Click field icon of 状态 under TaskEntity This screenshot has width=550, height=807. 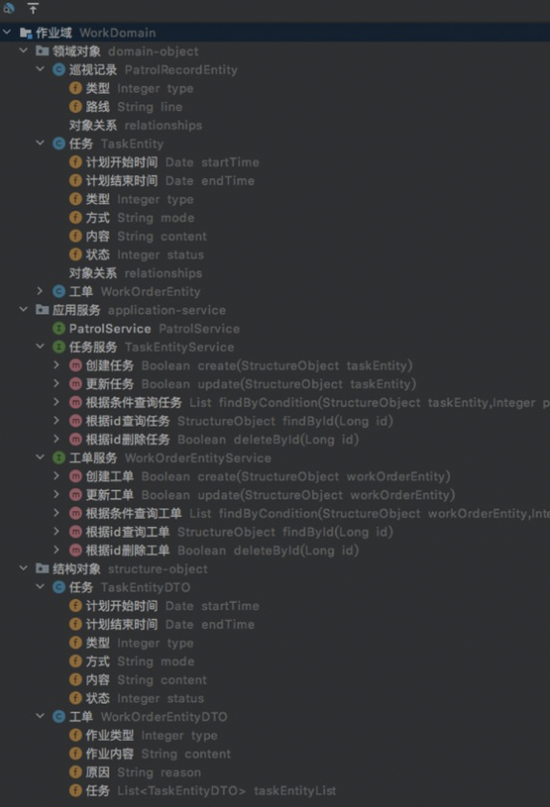point(76,254)
